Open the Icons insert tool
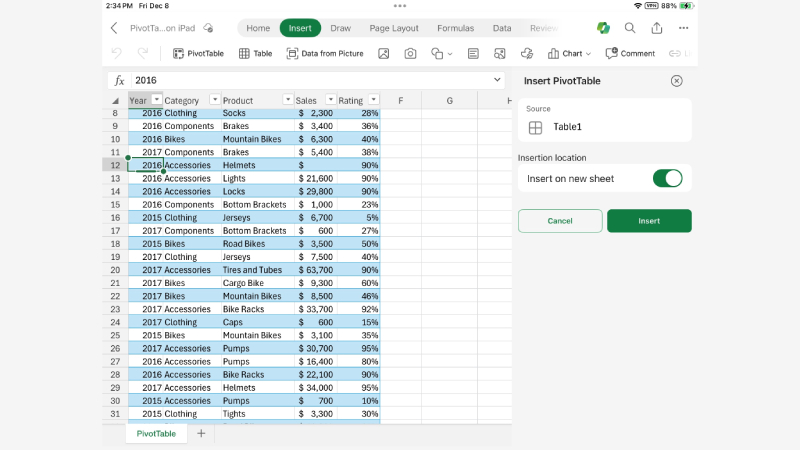Viewport: 800px width, 450px height. (500, 54)
